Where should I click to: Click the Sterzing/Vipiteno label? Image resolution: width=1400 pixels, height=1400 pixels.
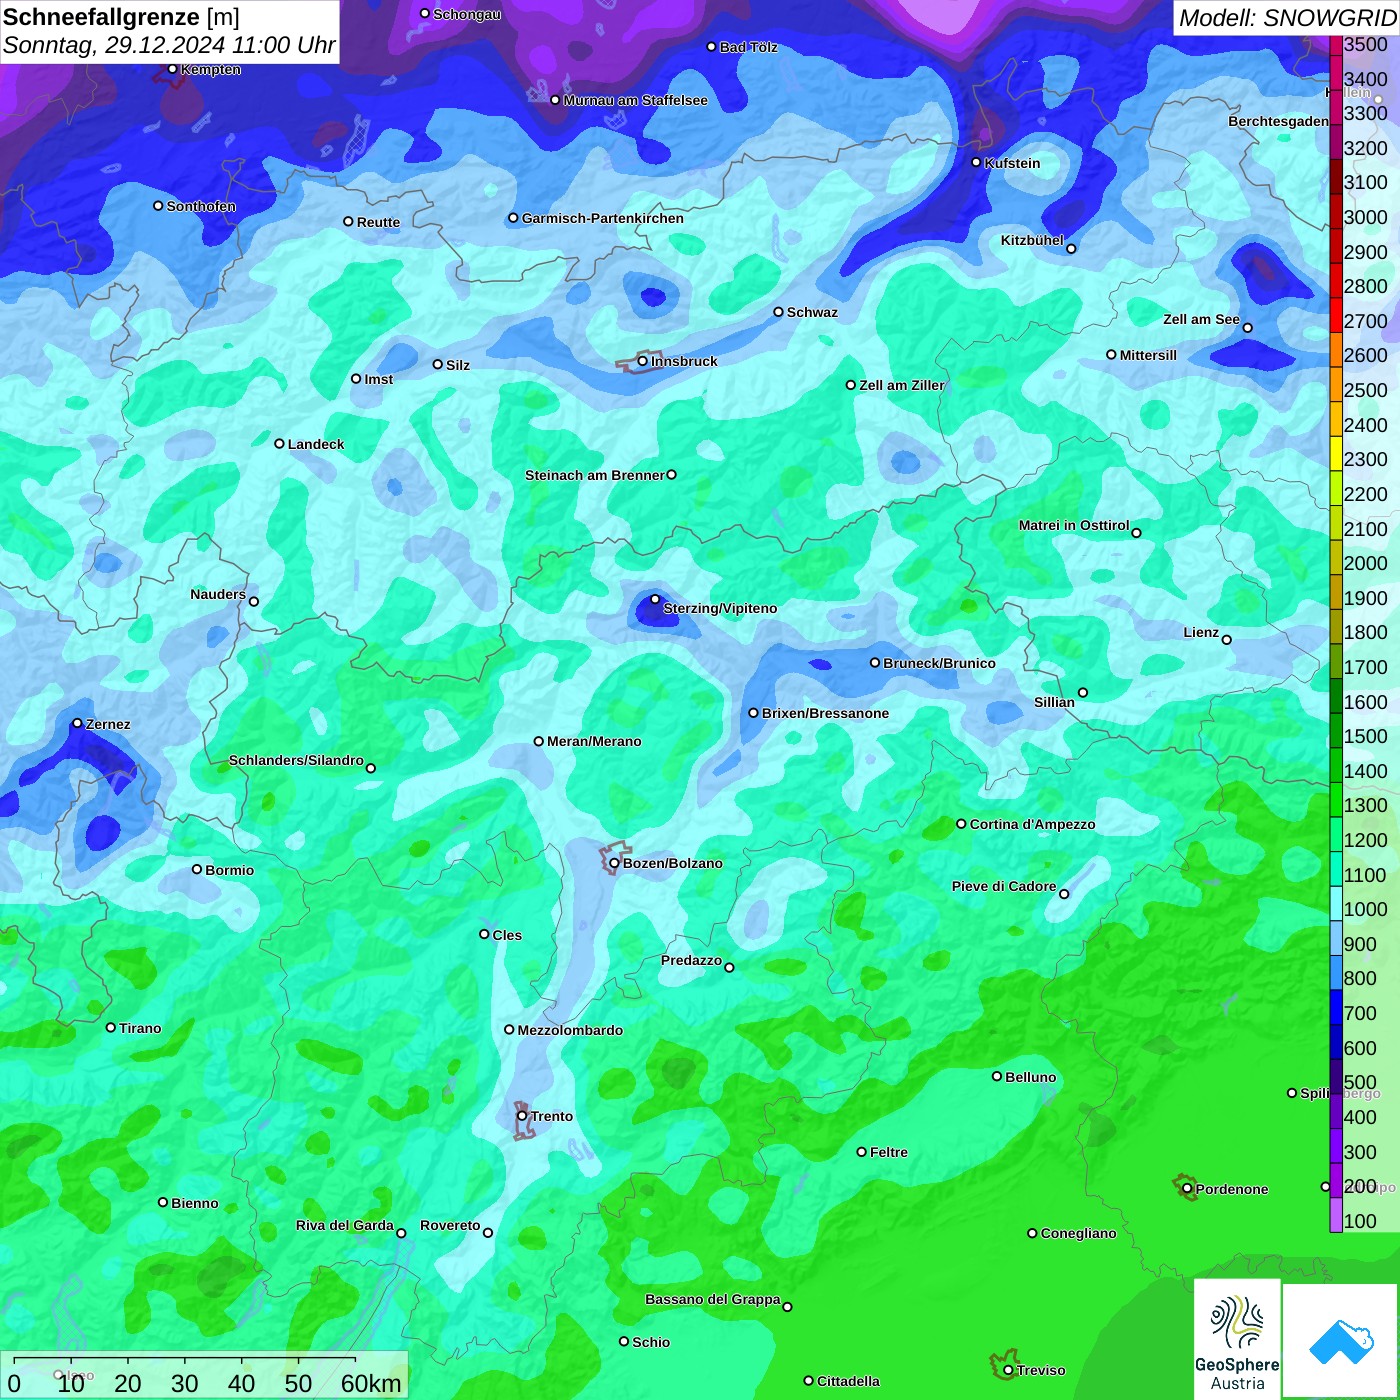pos(720,608)
